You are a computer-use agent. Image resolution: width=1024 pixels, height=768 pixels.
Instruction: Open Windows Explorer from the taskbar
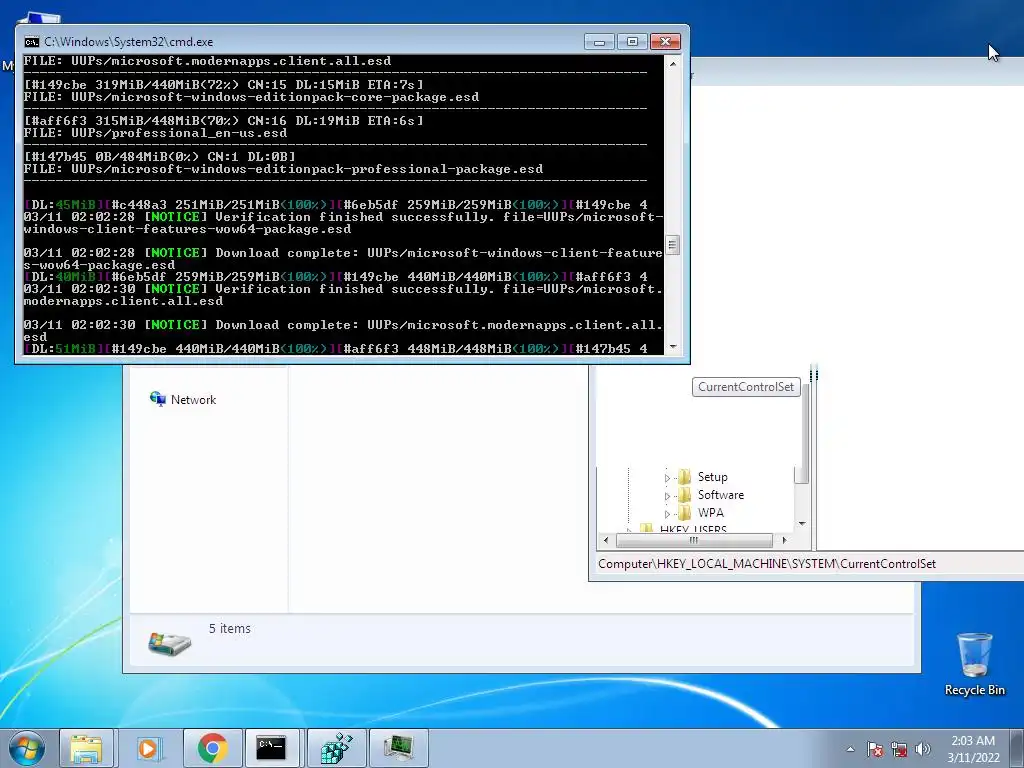coord(86,748)
